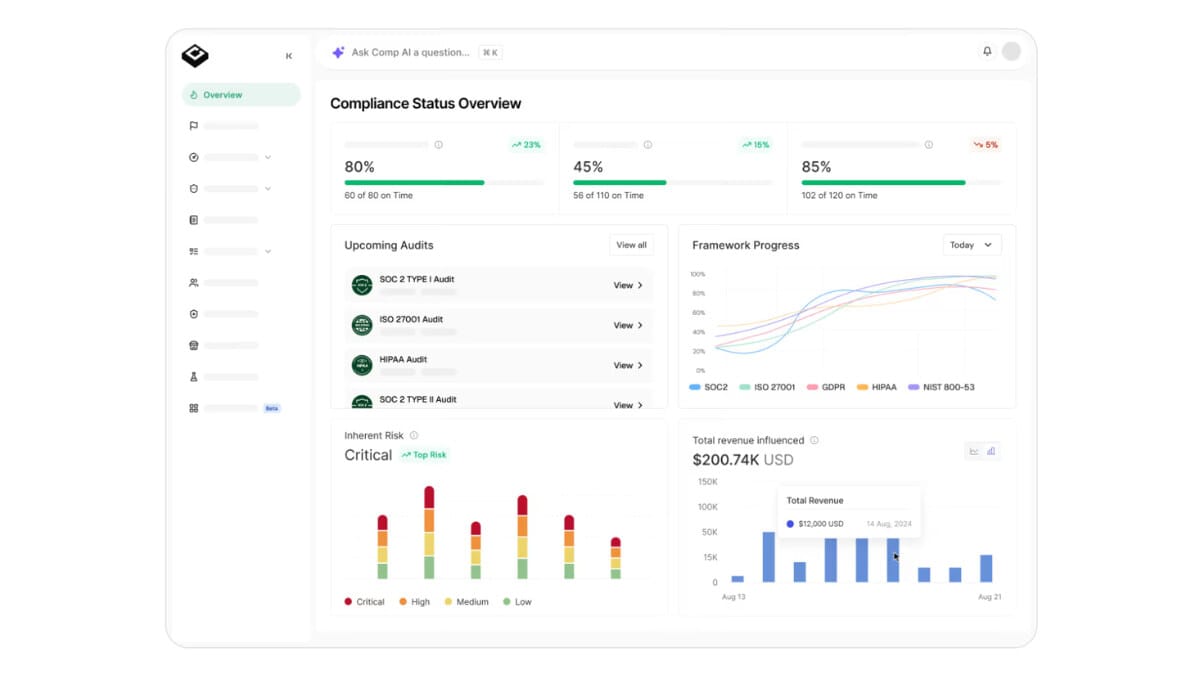This screenshot has height=675, width=1200.
Task: Click the ⌘K shortcut badge
Action: (x=490, y=52)
